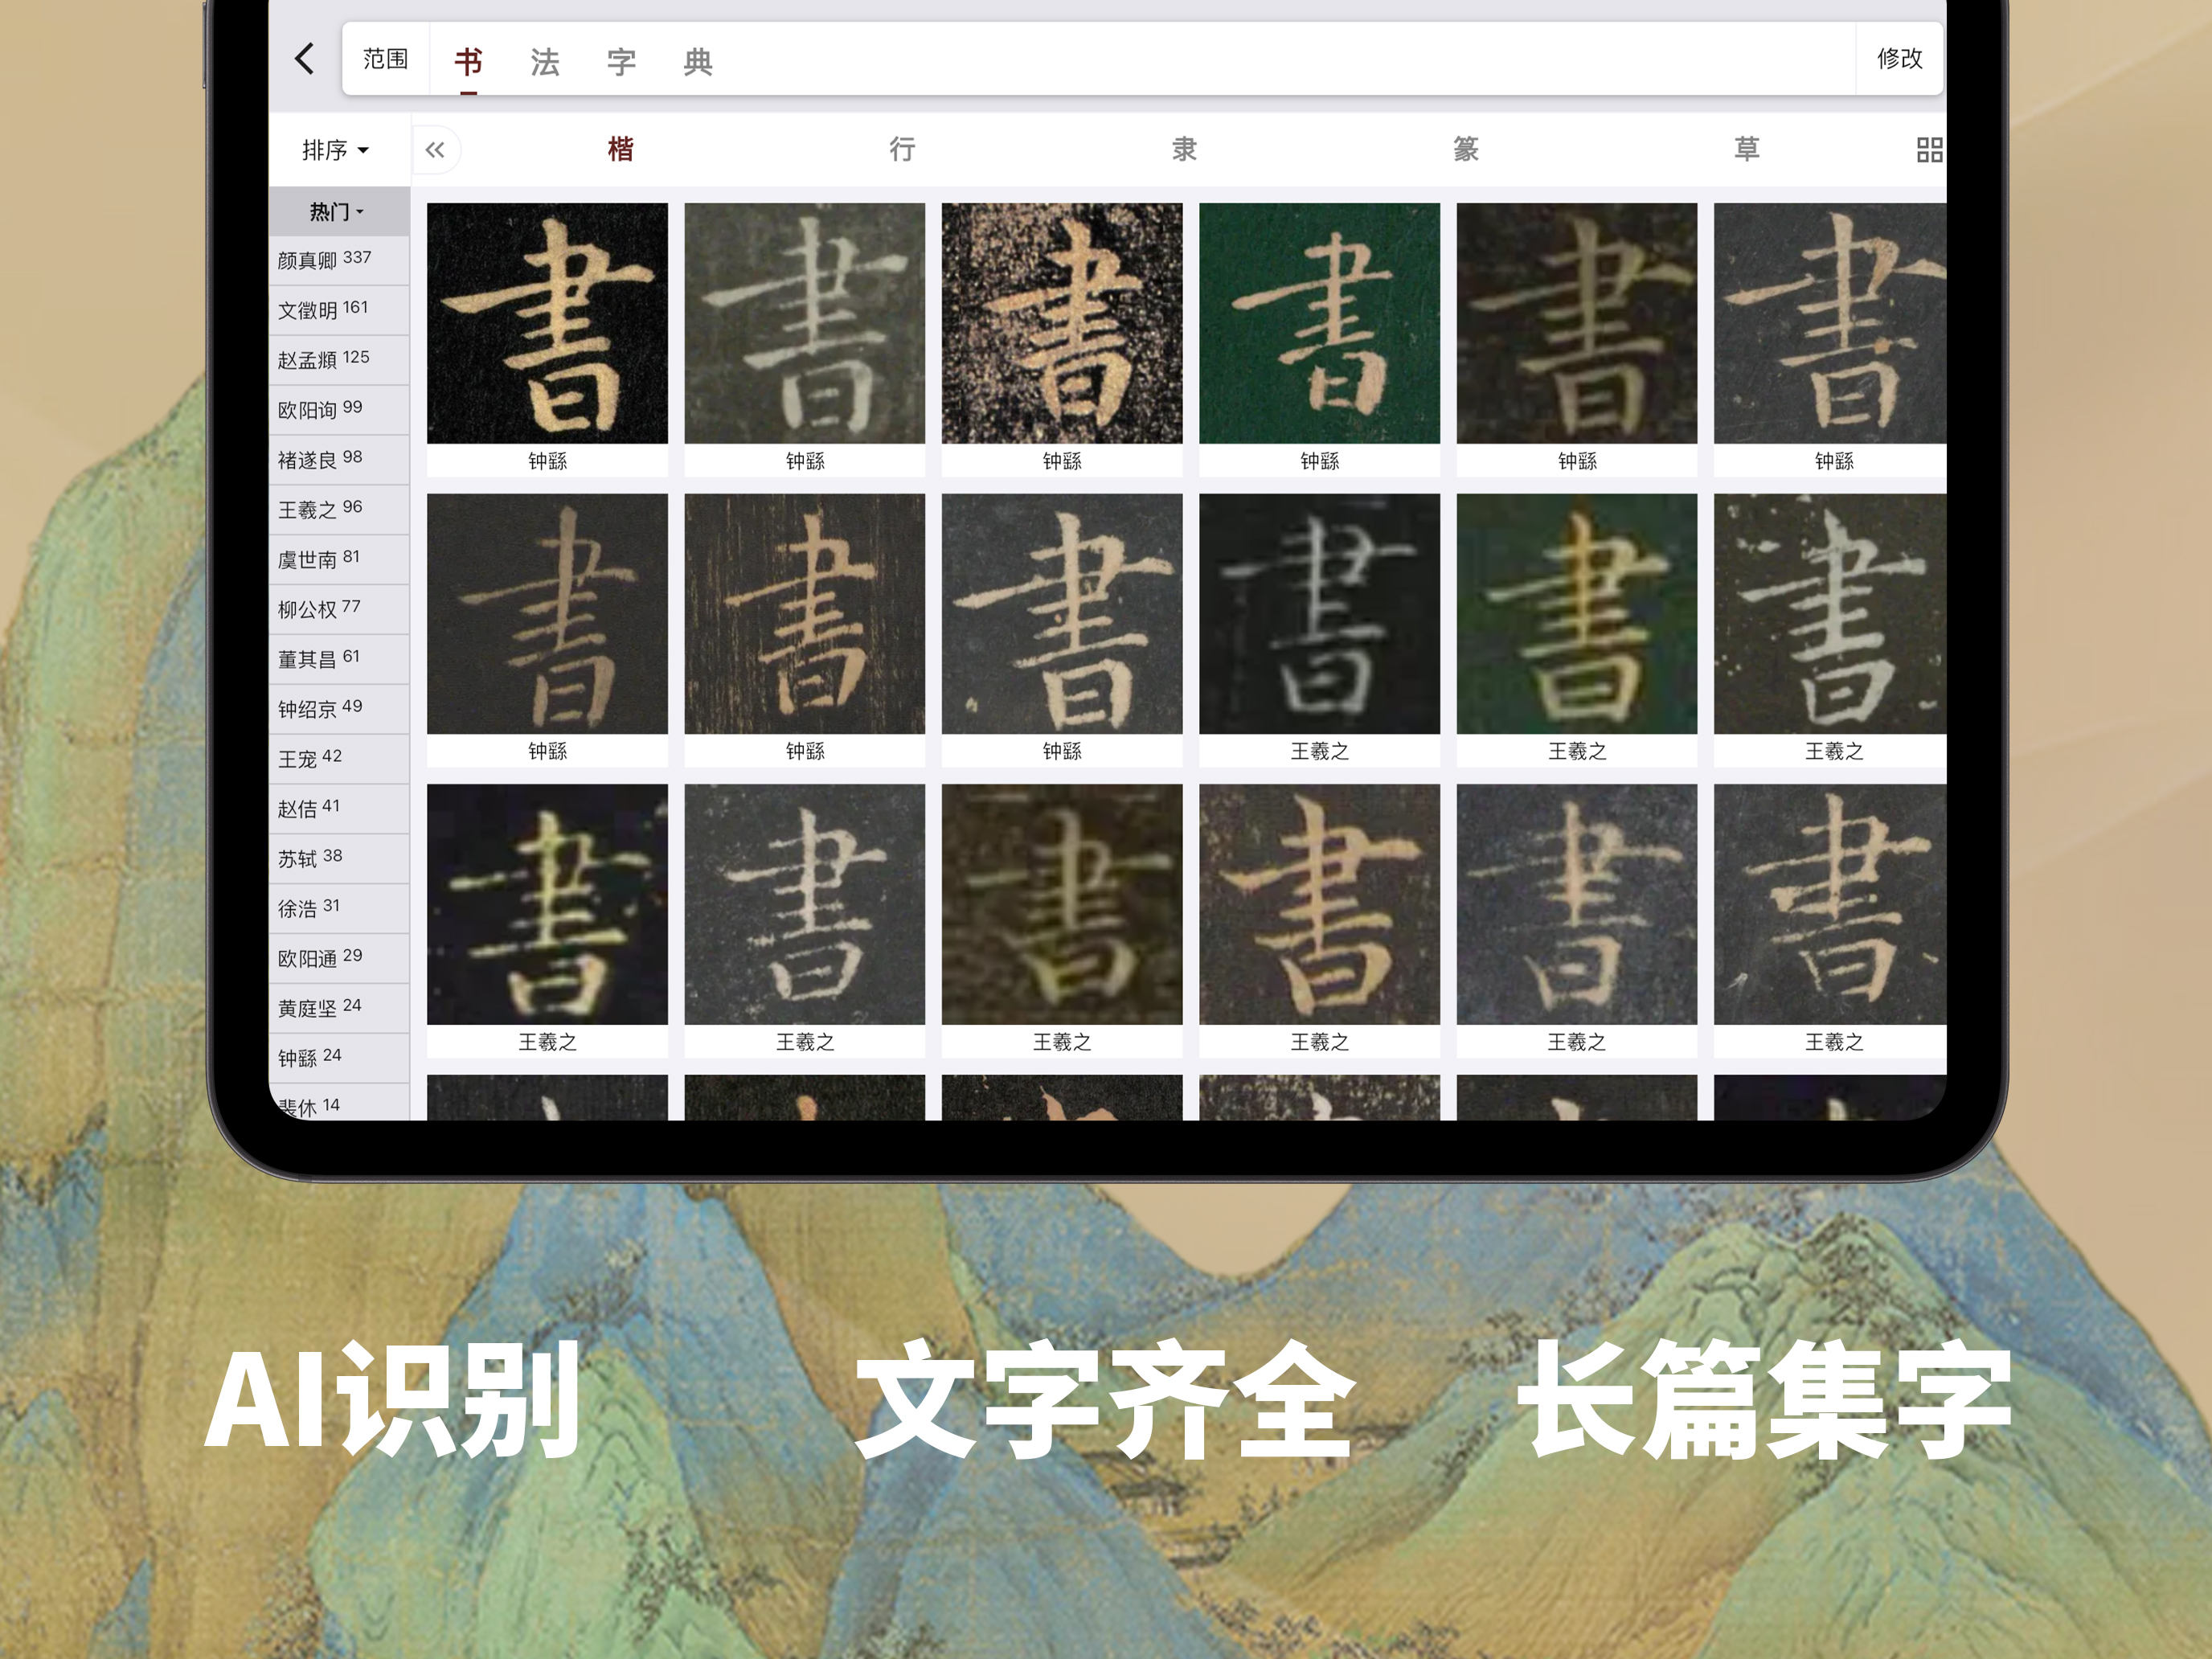Switch layout with the grid view icon
2212x1659 pixels.
click(x=1929, y=150)
